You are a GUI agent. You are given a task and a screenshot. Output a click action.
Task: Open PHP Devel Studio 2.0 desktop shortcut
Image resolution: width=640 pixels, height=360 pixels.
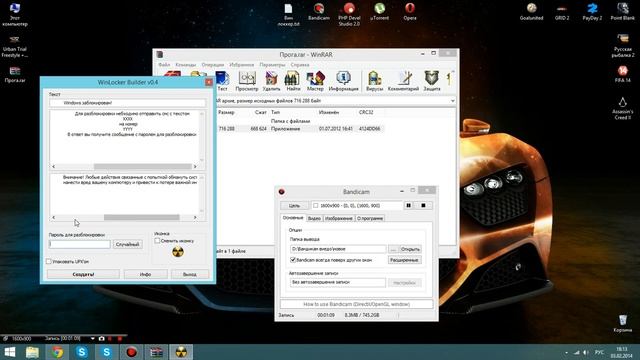pyautogui.click(x=349, y=14)
